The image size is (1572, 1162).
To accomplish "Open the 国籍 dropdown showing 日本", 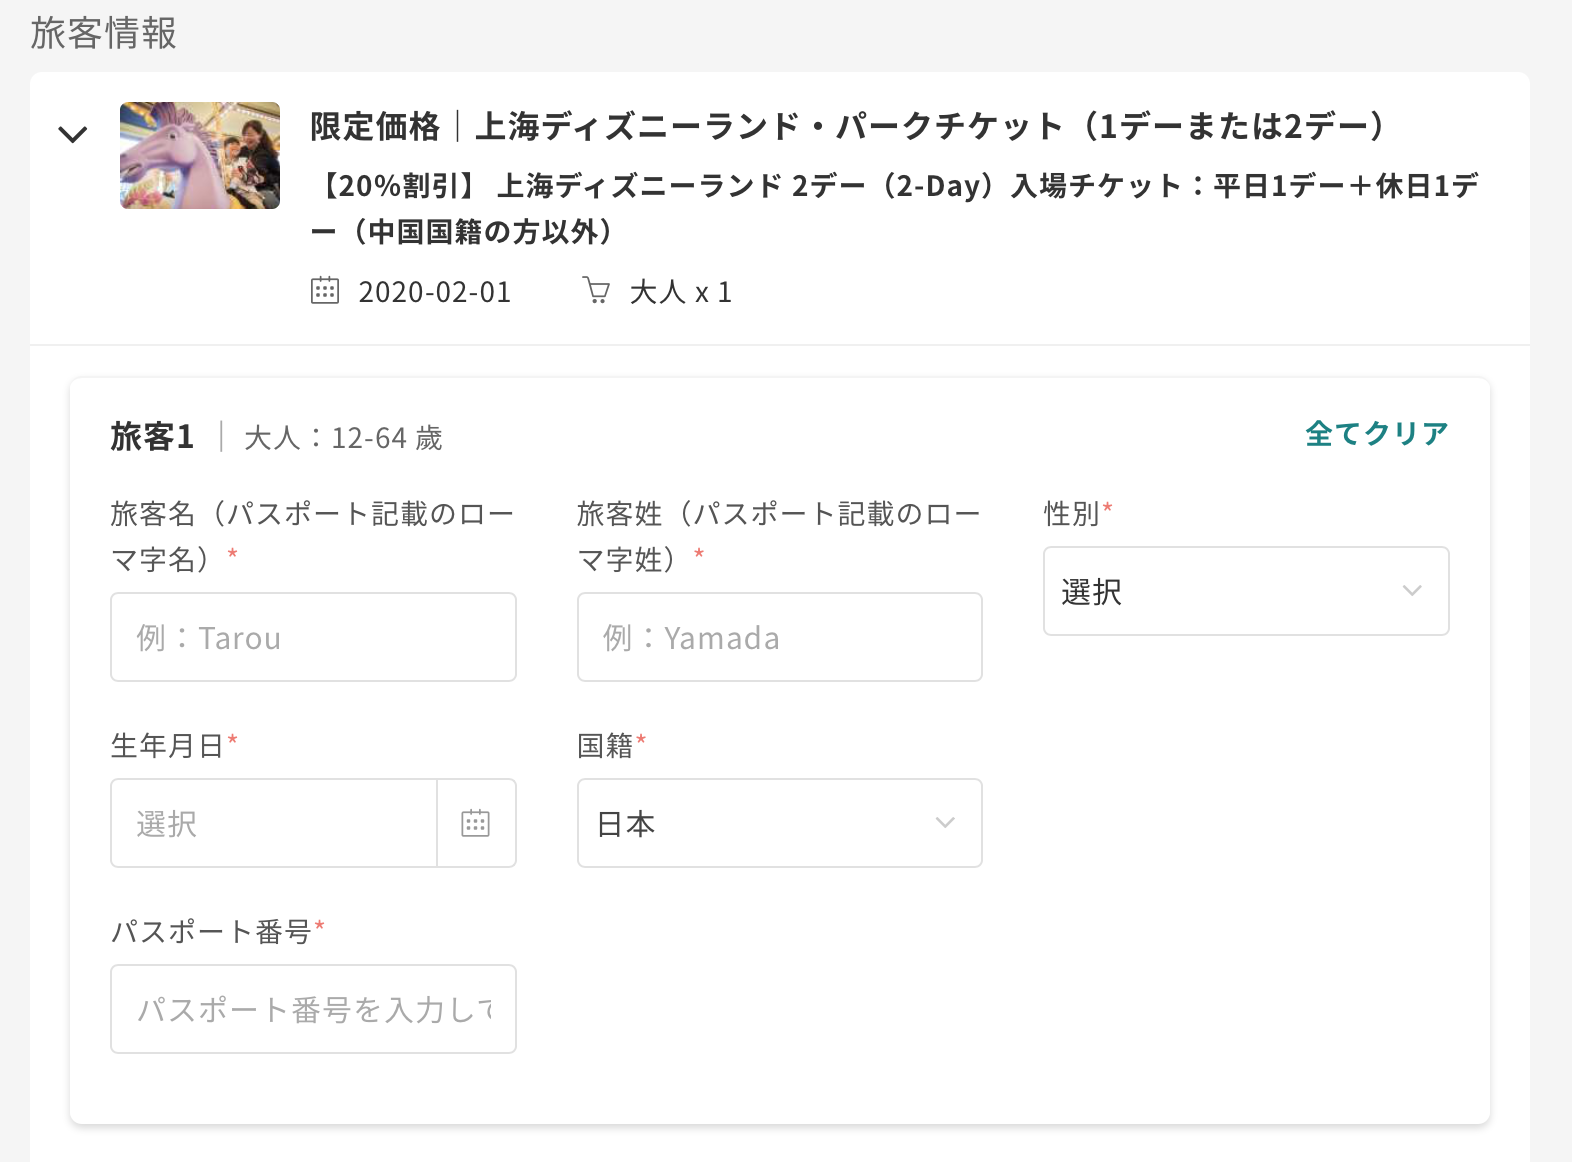I will point(780,823).
